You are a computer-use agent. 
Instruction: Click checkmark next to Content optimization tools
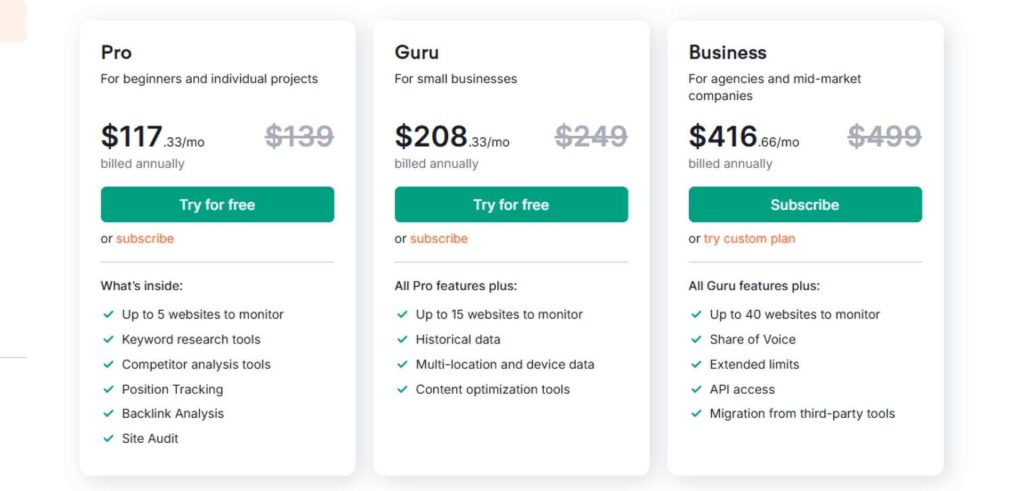(x=402, y=389)
